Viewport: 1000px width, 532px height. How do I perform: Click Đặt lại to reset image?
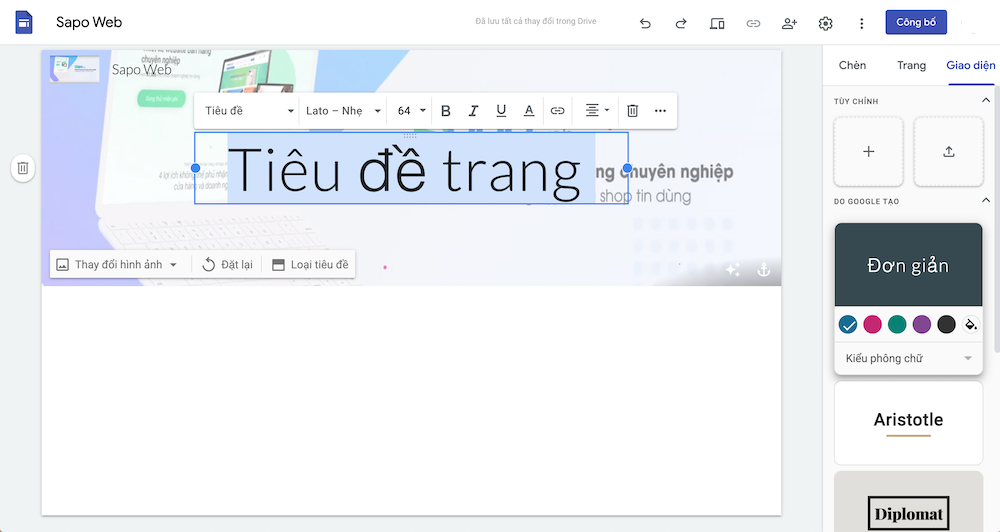click(x=228, y=265)
